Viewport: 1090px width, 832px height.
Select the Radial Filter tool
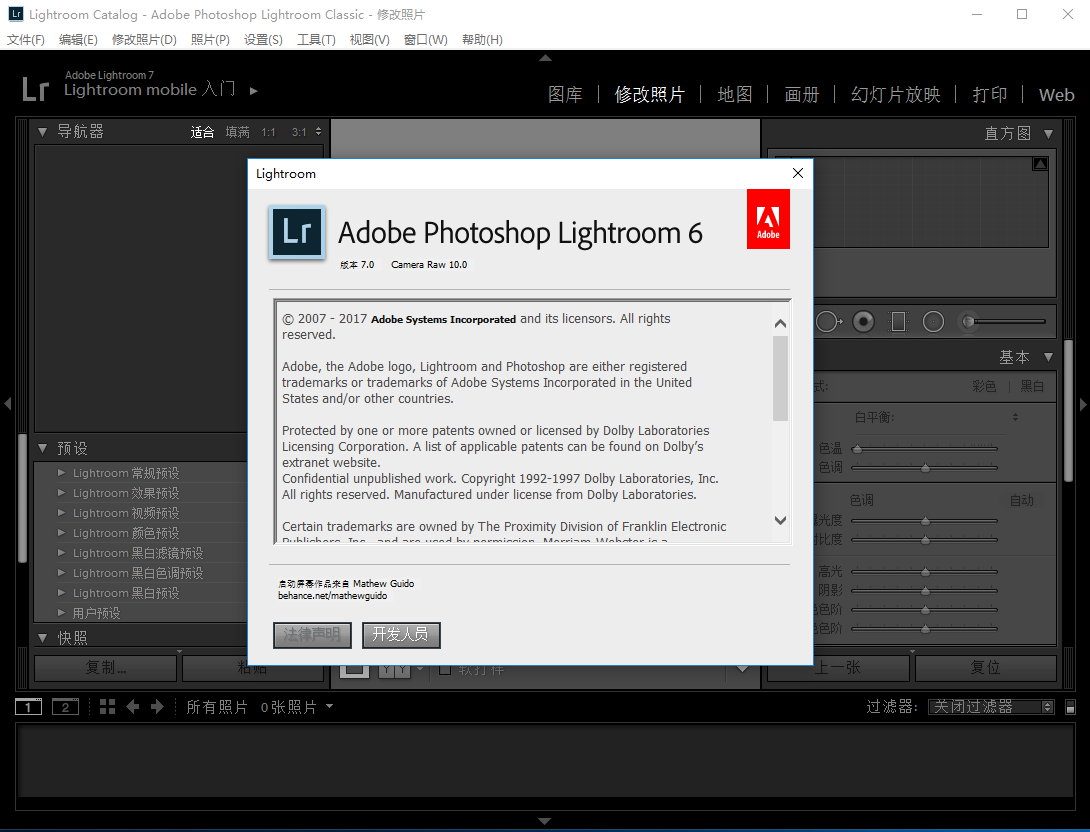coord(933,322)
